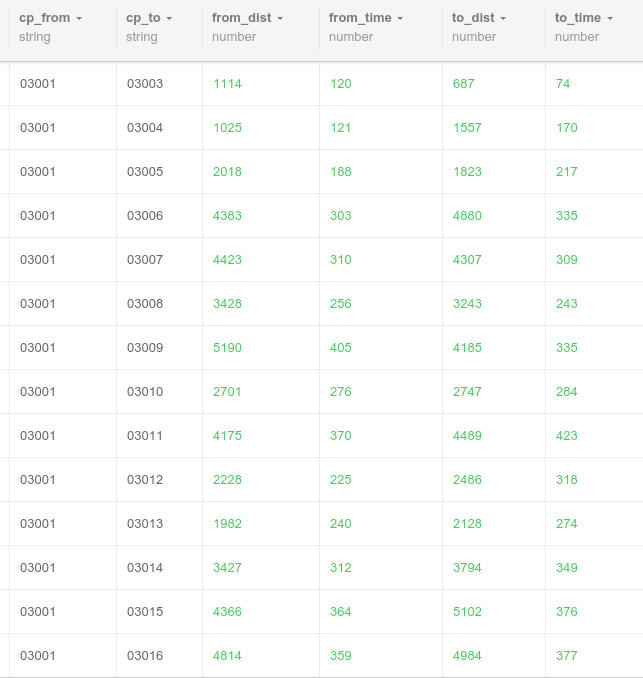Click from_dist value 1114
The width and height of the screenshot is (643, 678).
coord(227,83)
